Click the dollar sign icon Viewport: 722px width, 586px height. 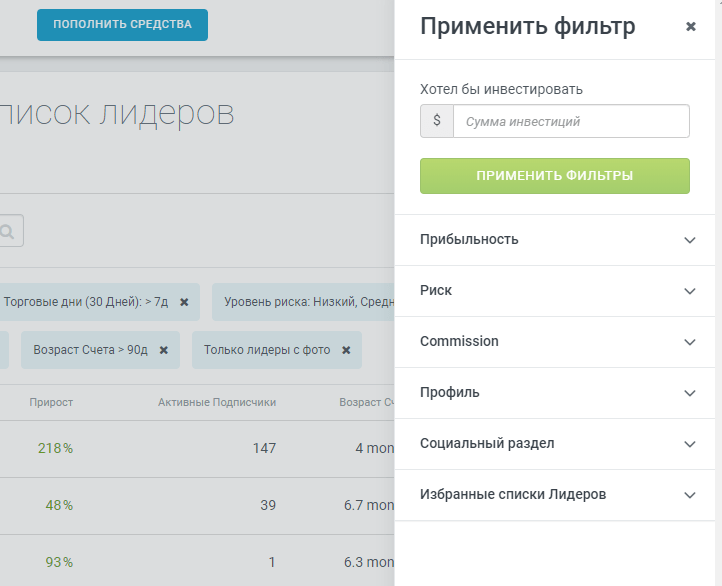436,121
